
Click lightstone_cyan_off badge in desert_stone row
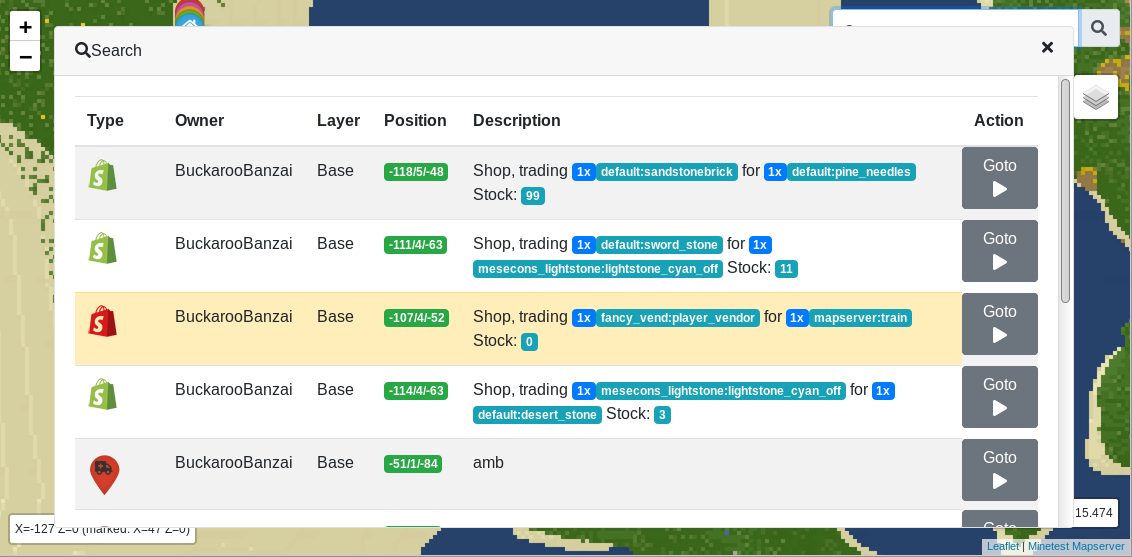(x=721, y=390)
